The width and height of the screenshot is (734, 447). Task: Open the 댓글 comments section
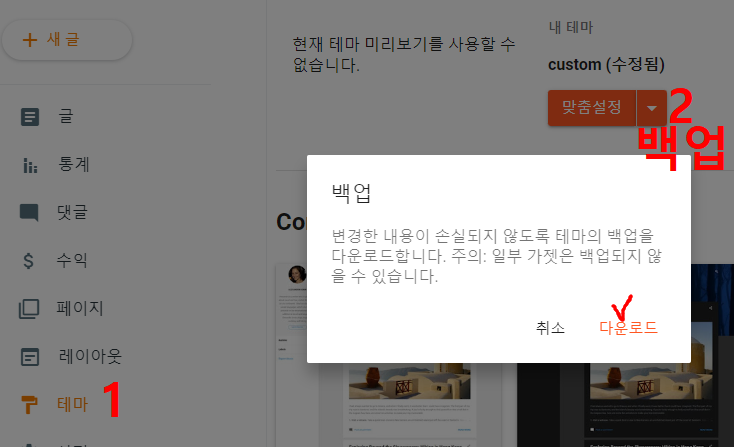point(72,212)
